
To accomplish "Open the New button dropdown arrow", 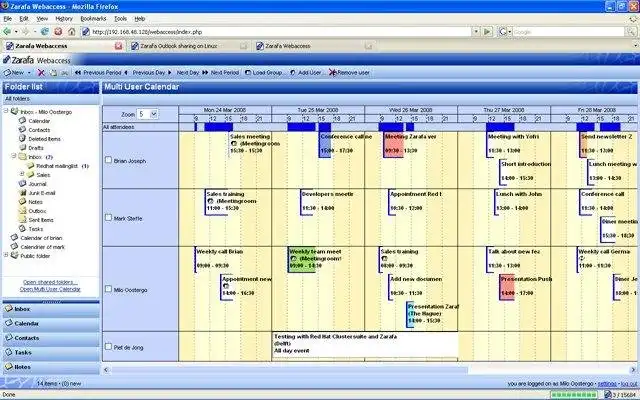I will 29,73.
